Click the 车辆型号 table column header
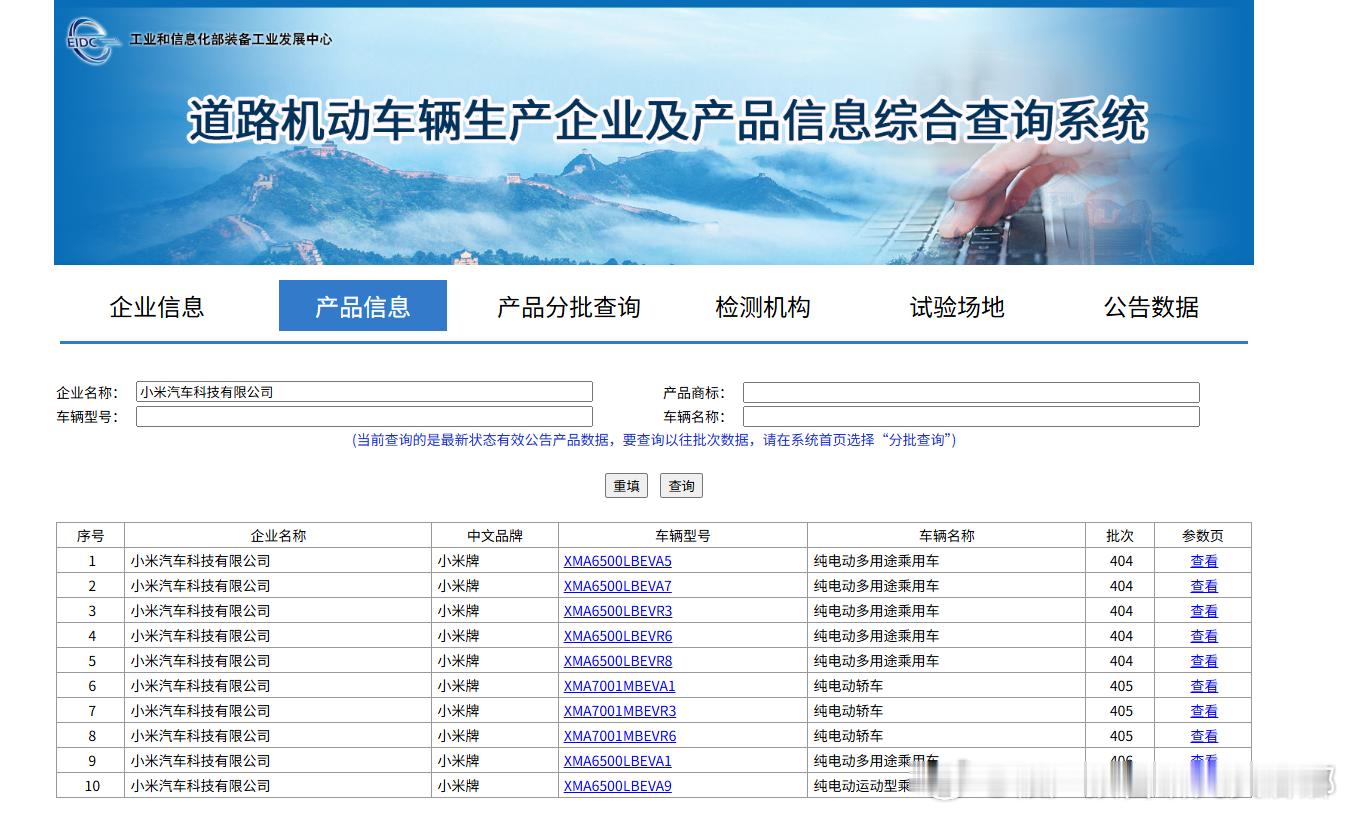 click(683, 536)
